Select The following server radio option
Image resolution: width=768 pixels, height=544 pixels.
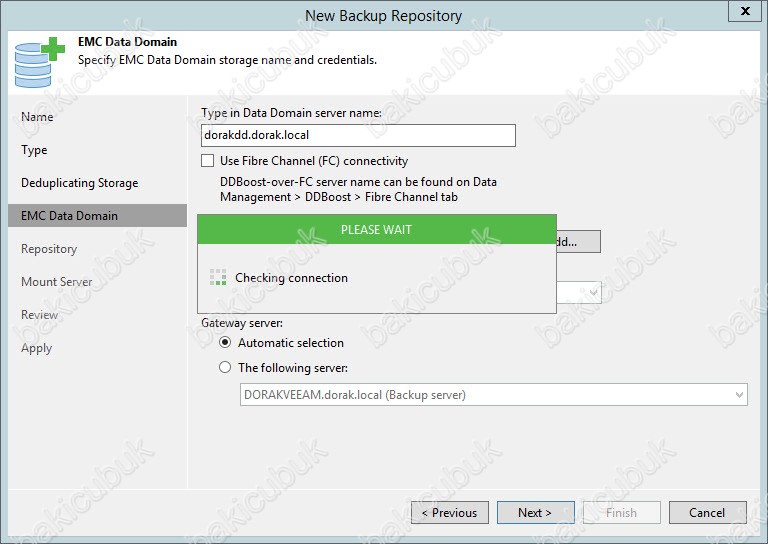click(x=225, y=367)
